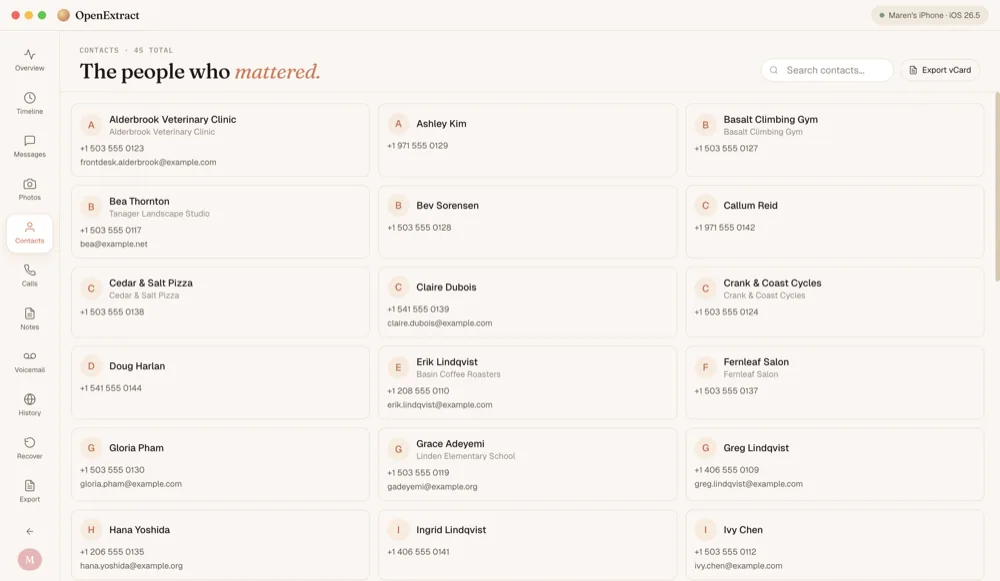Screen dimensions: 1000x581
Task: Open the Recover sidebar icon
Action: [29, 443]
